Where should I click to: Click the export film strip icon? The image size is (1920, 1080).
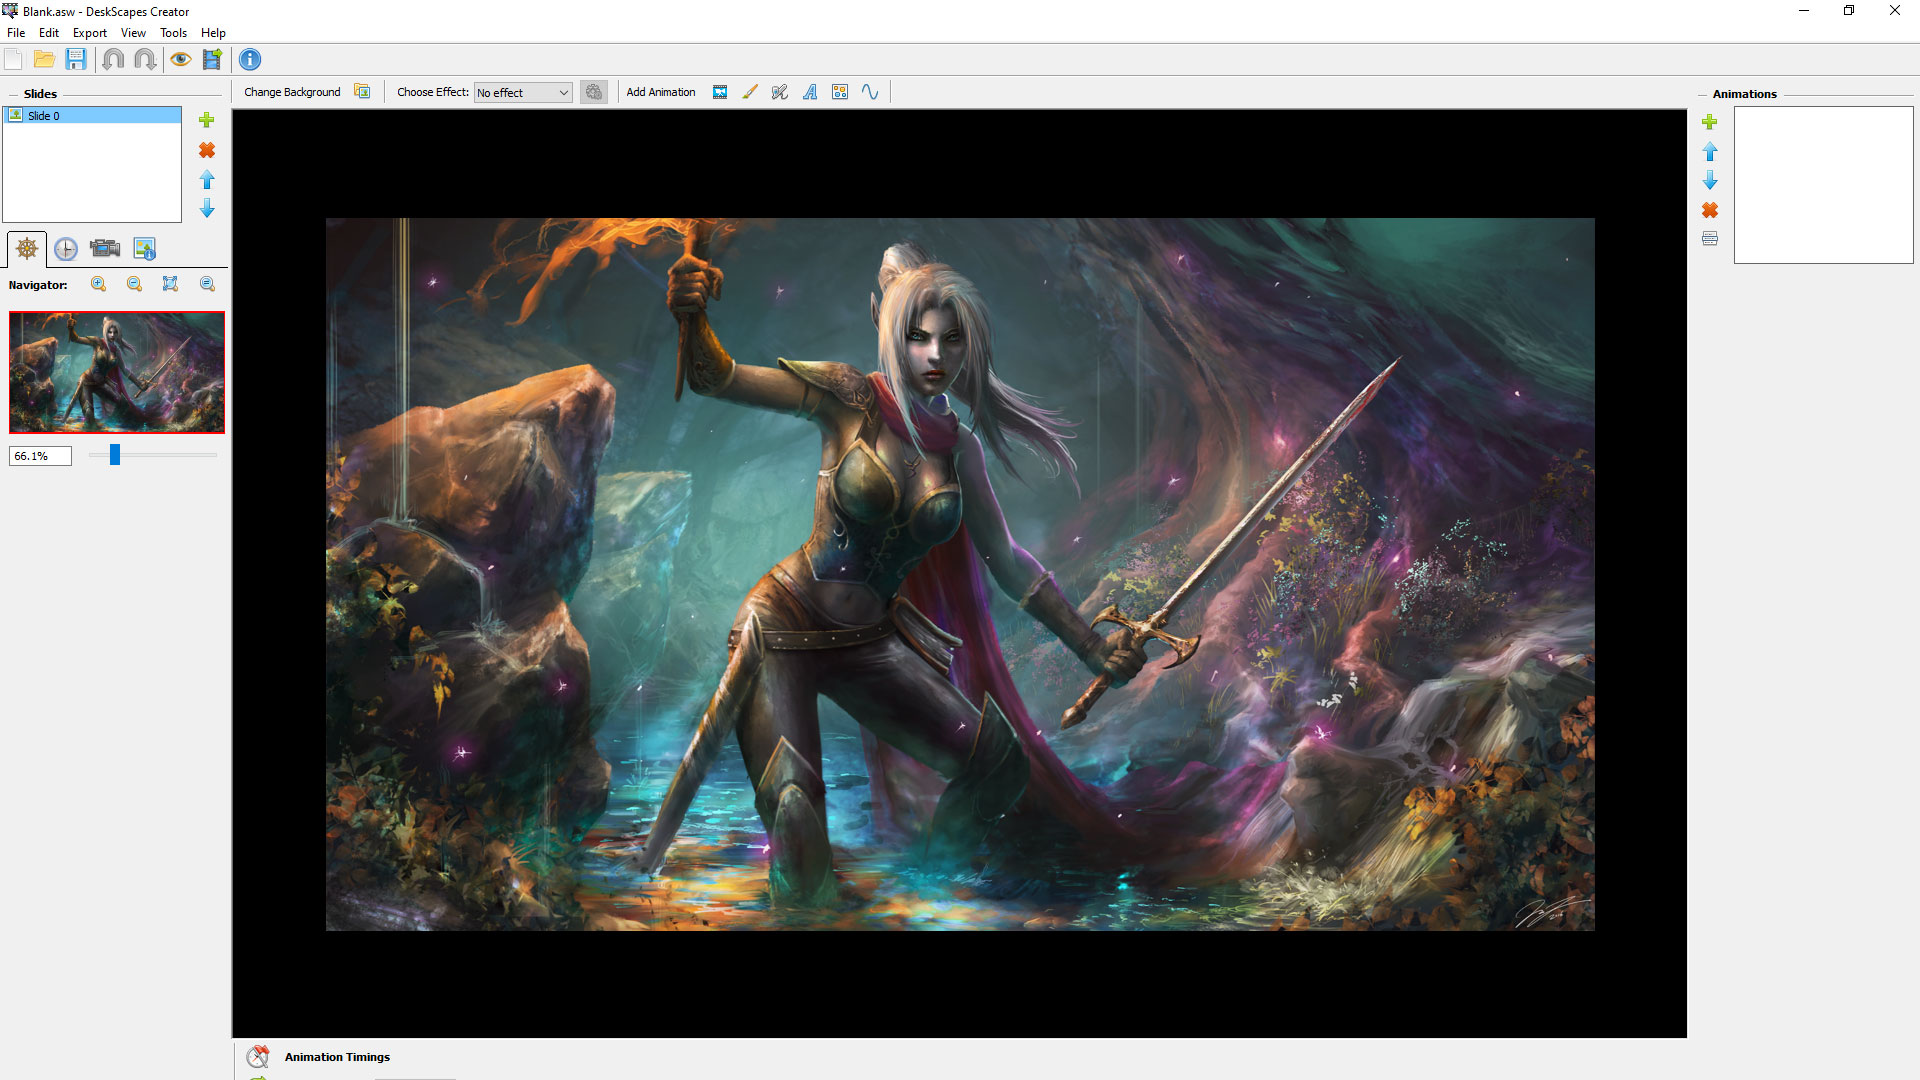pos(212,60)
